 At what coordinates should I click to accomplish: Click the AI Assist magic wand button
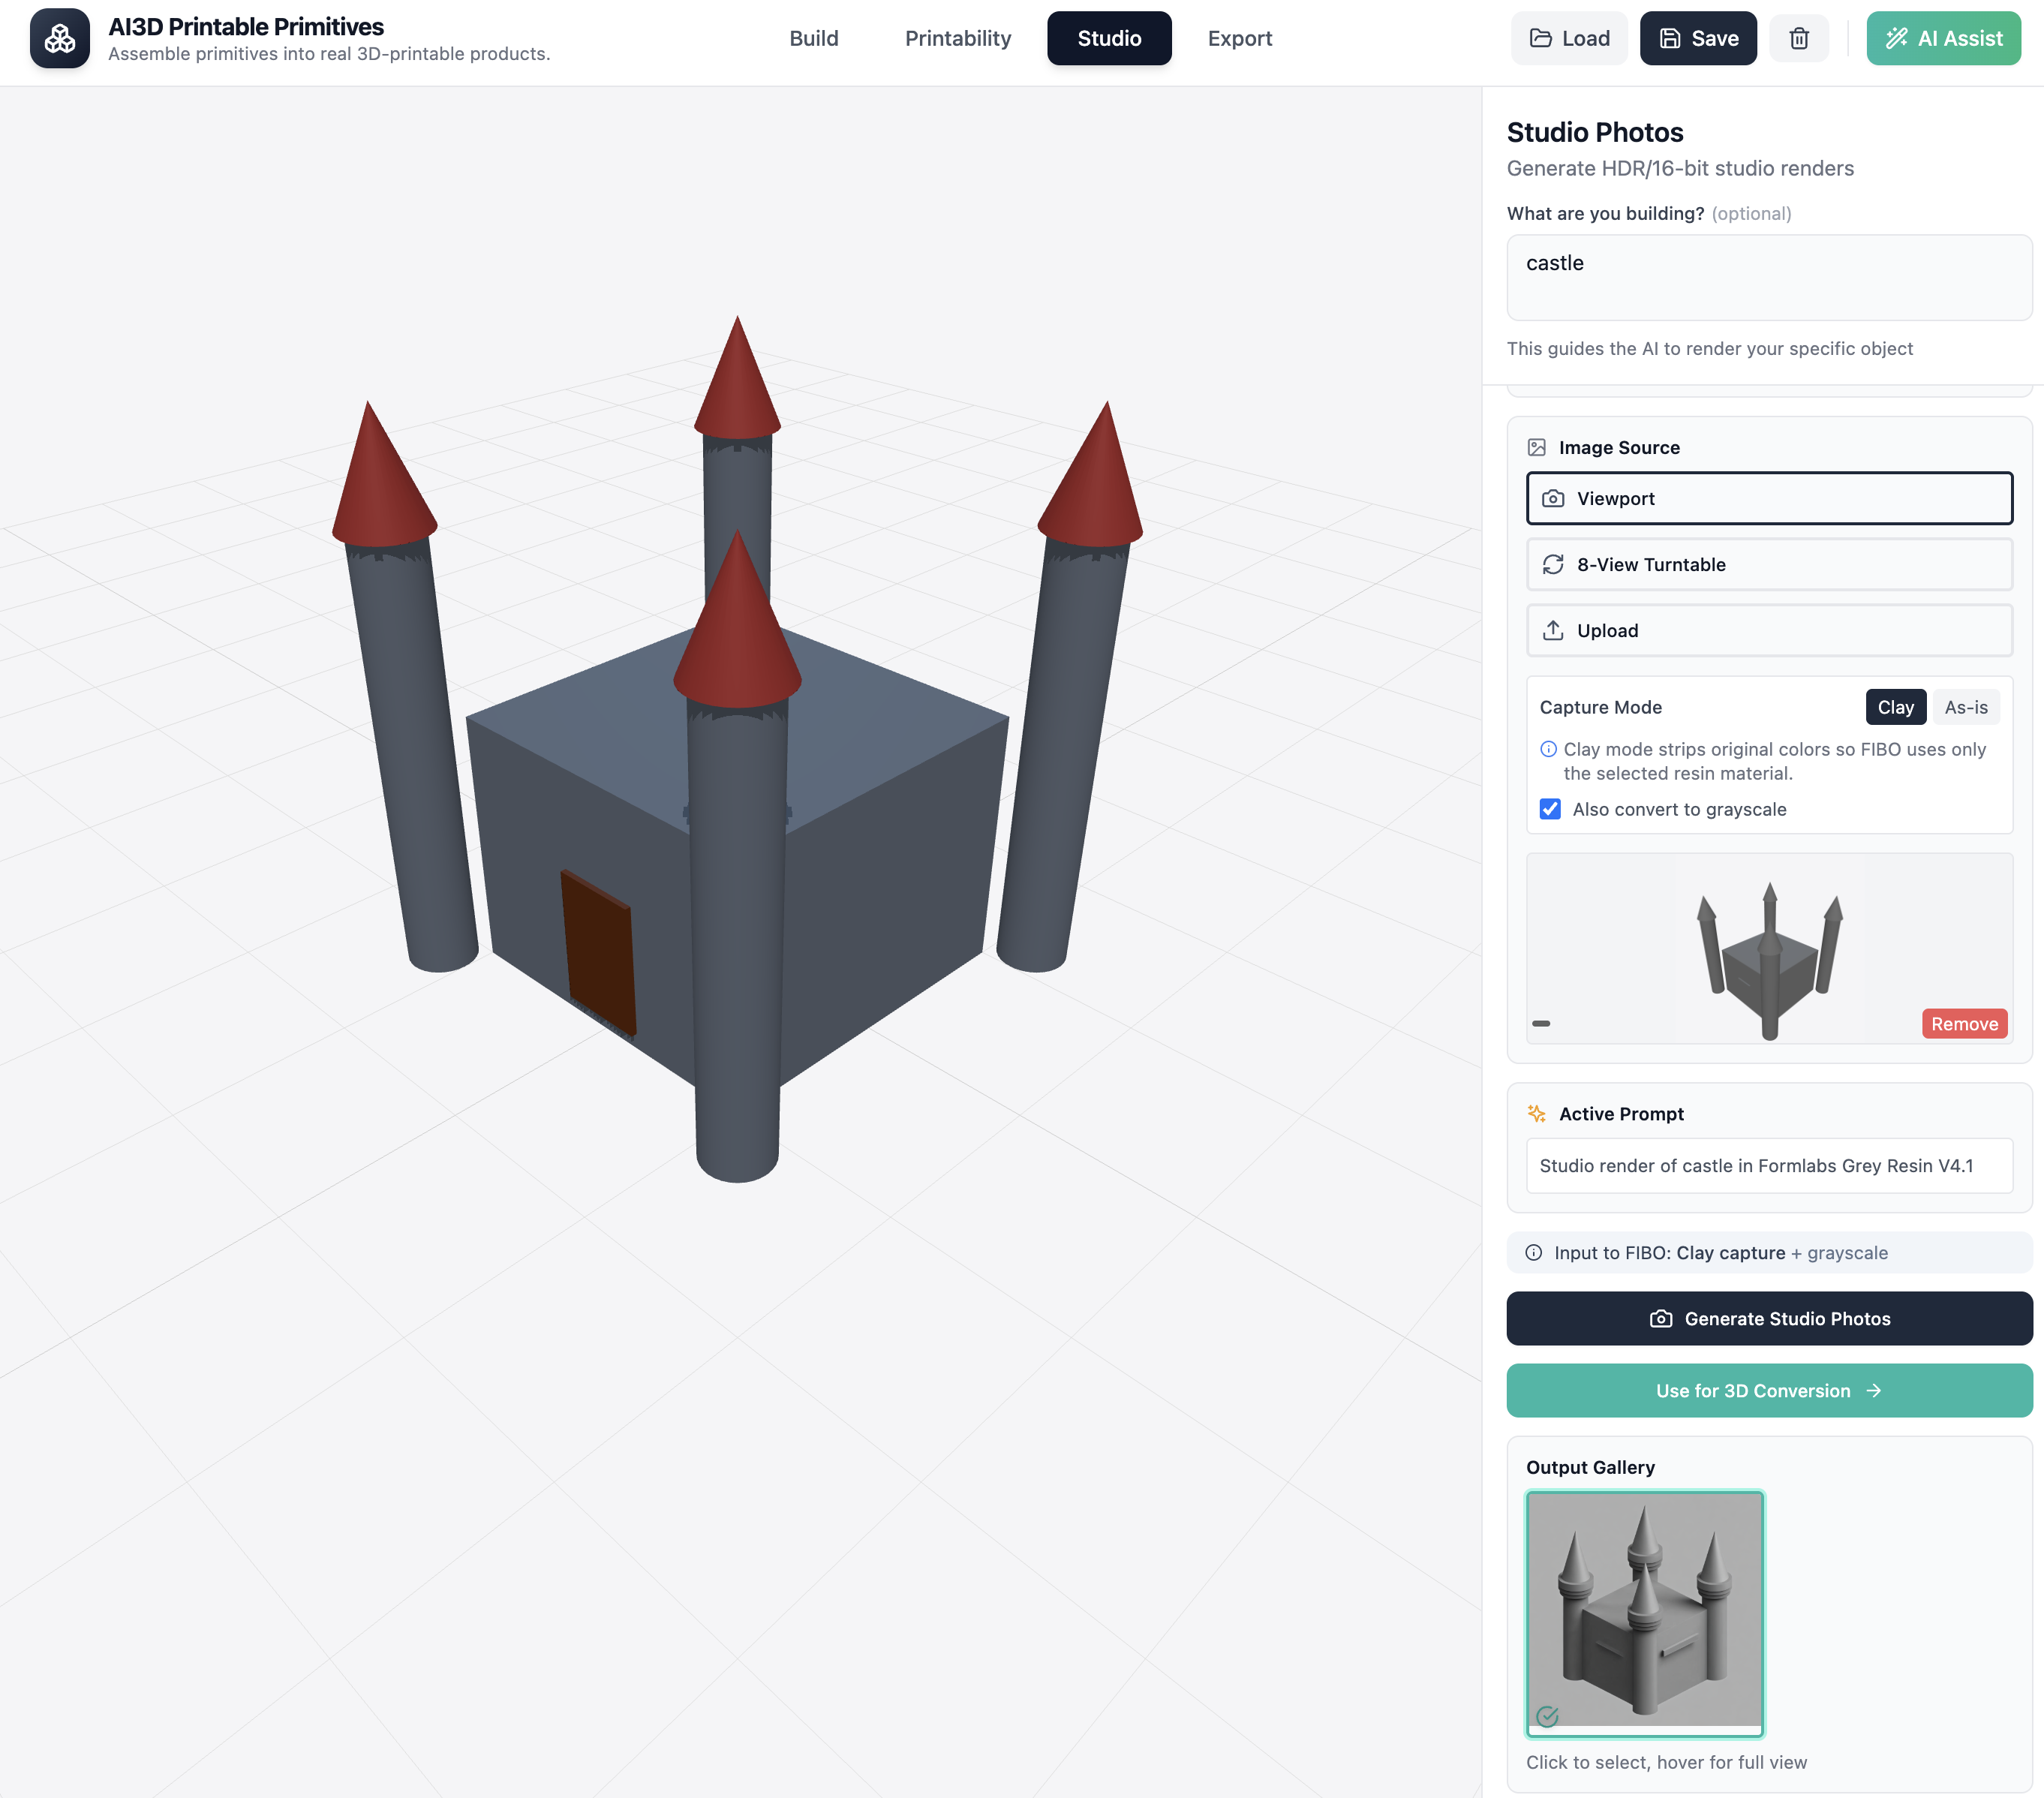coord(1942,38)
